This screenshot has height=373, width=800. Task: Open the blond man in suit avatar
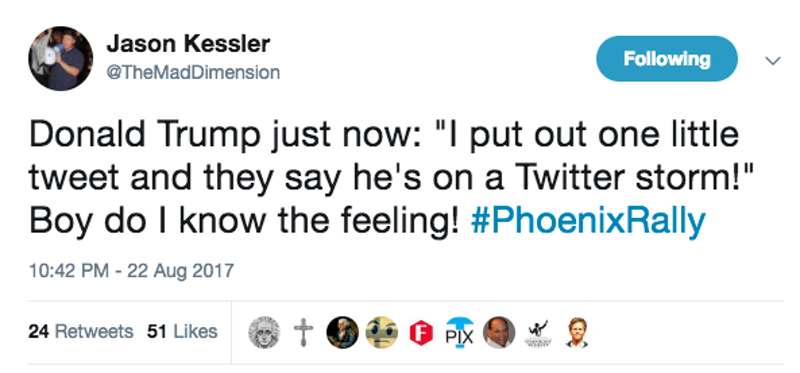(577, 332)
